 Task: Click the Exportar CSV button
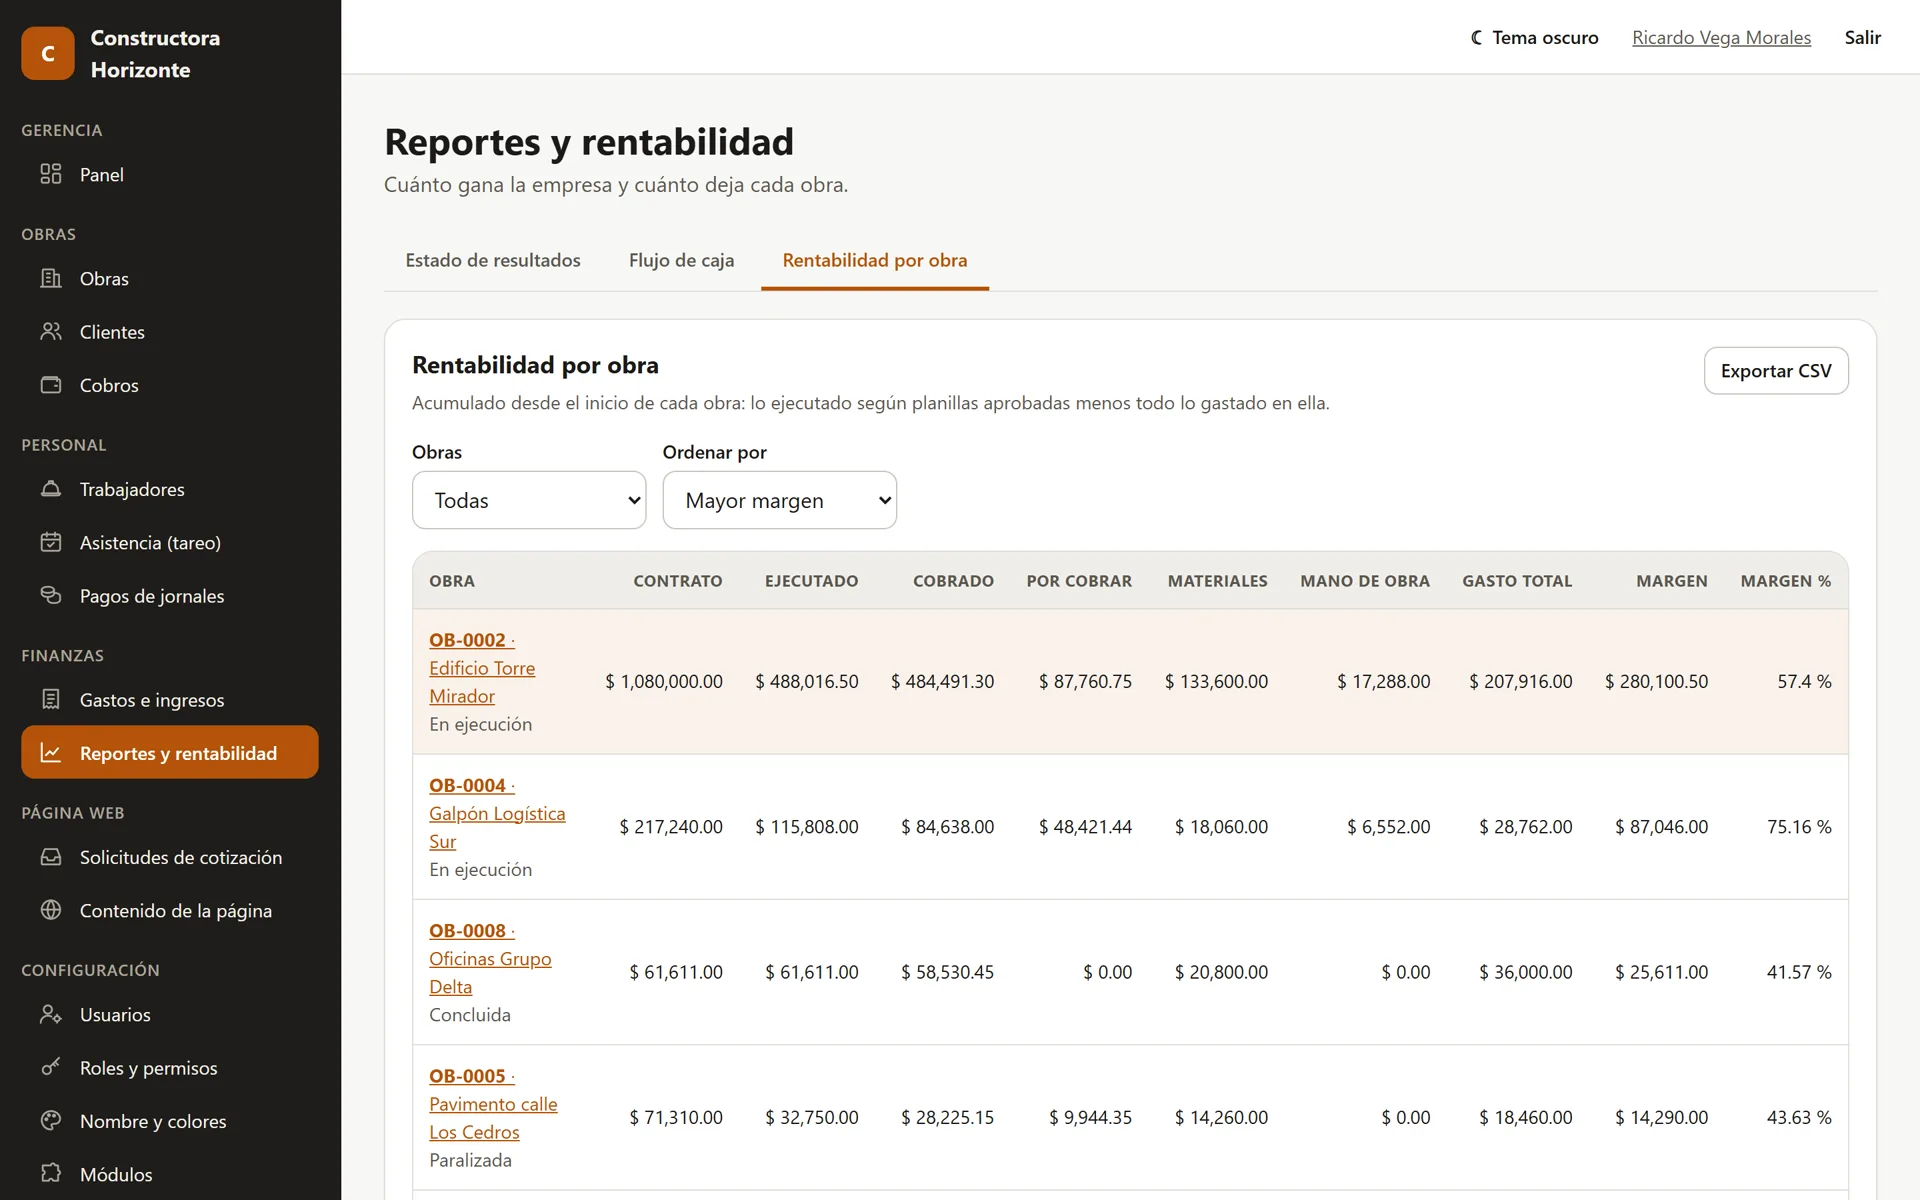1776,371
